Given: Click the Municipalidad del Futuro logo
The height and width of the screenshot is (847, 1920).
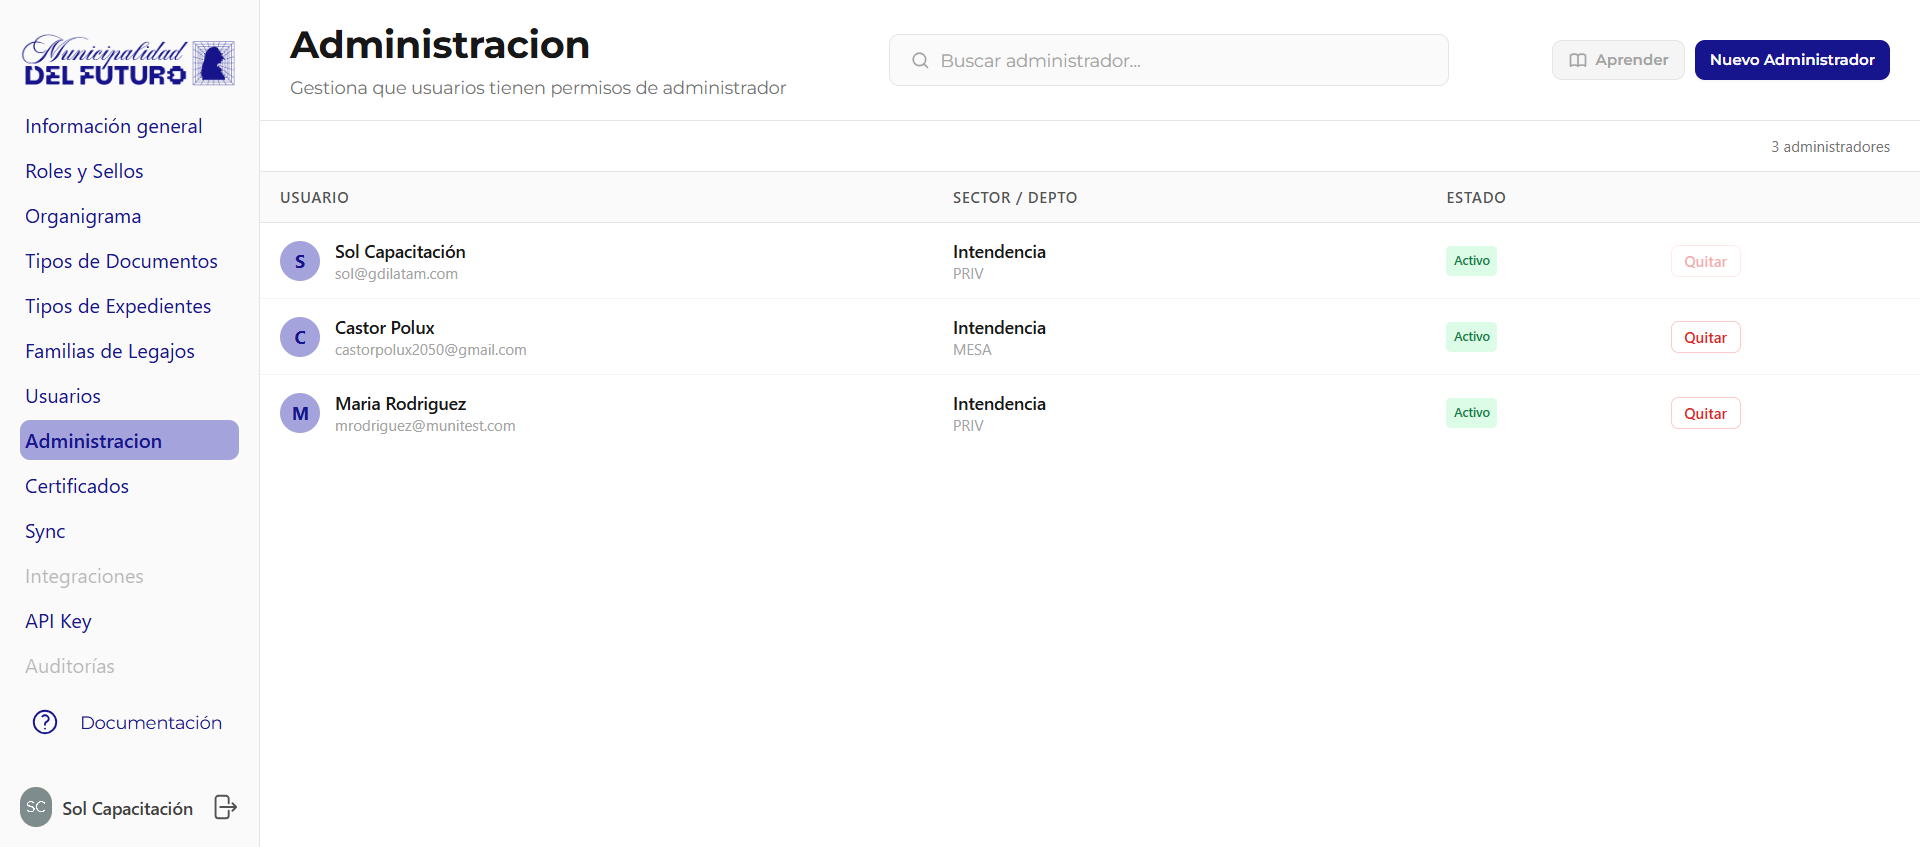Looking at the screenshot, I should tap(129, 62).
